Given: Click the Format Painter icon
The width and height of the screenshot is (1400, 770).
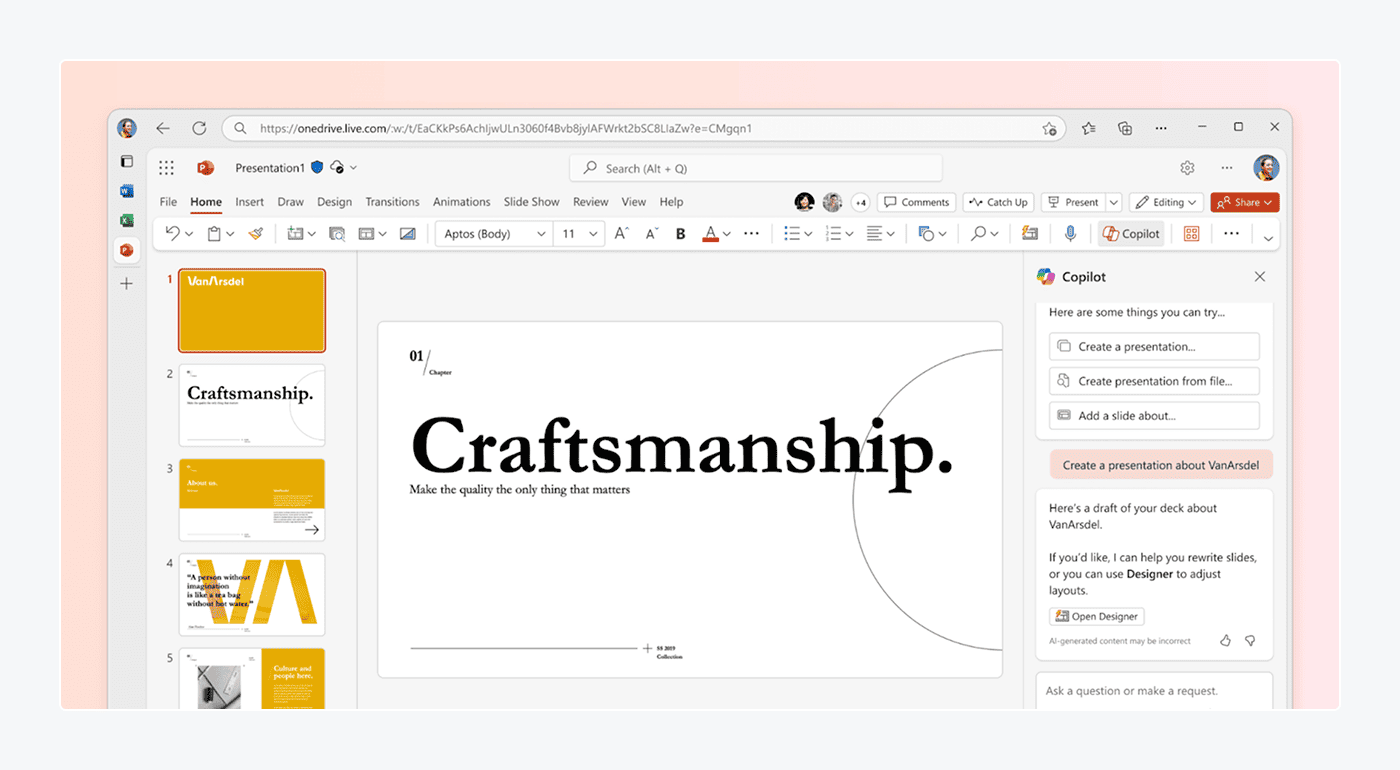Looking at the screenshot, I should [256, 234].
